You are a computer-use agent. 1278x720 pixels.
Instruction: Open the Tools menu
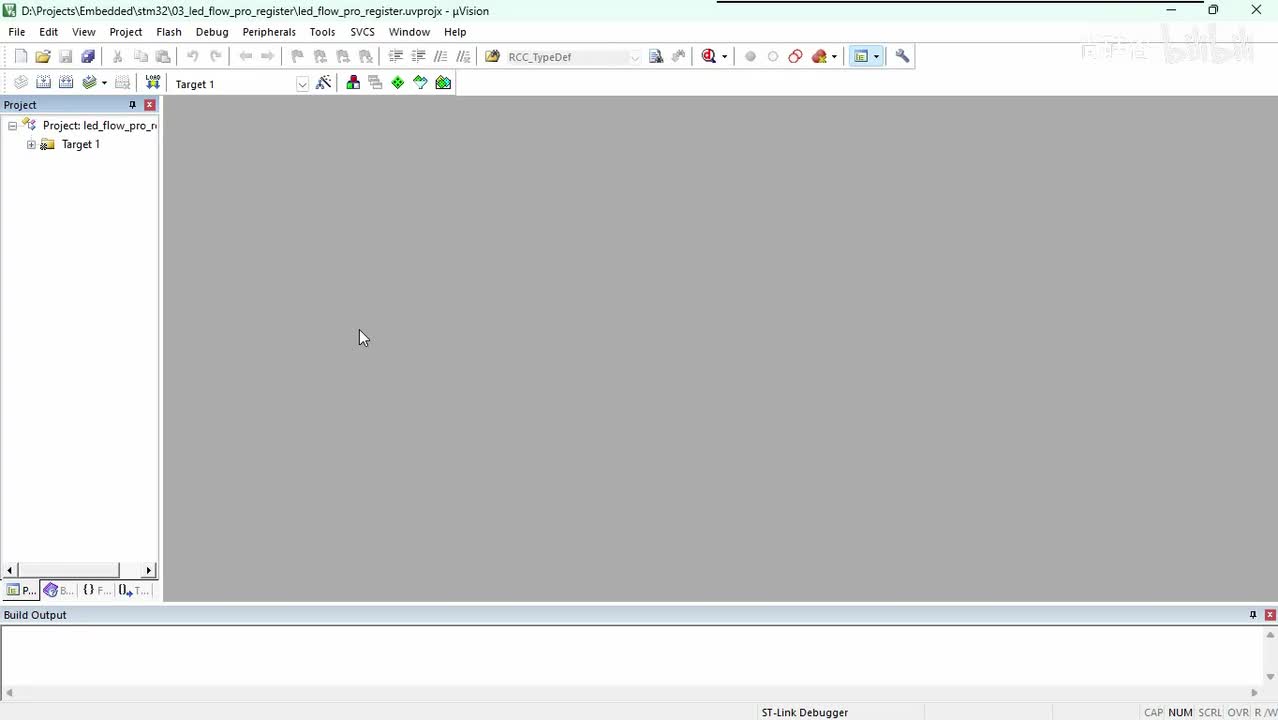click(322, 32)
